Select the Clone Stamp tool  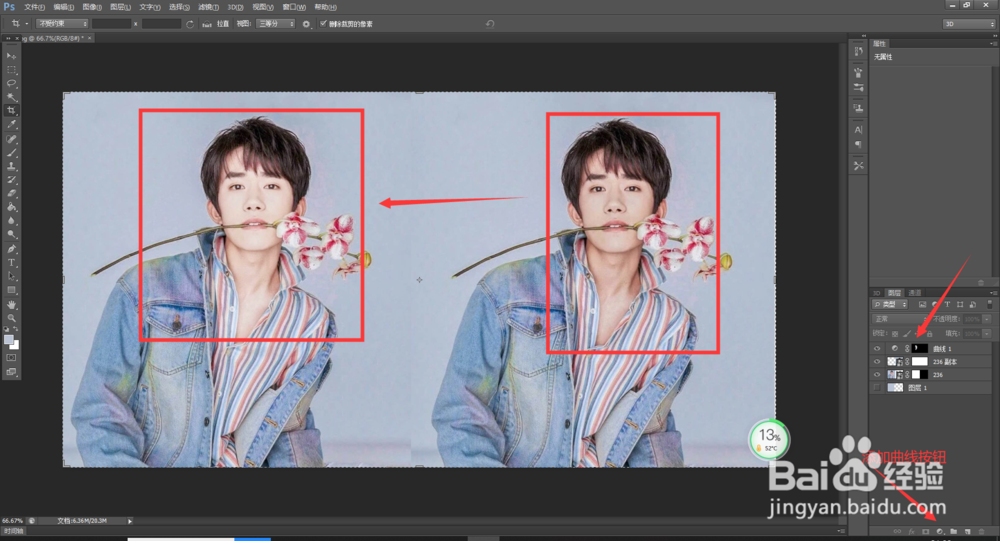(11, 166)
